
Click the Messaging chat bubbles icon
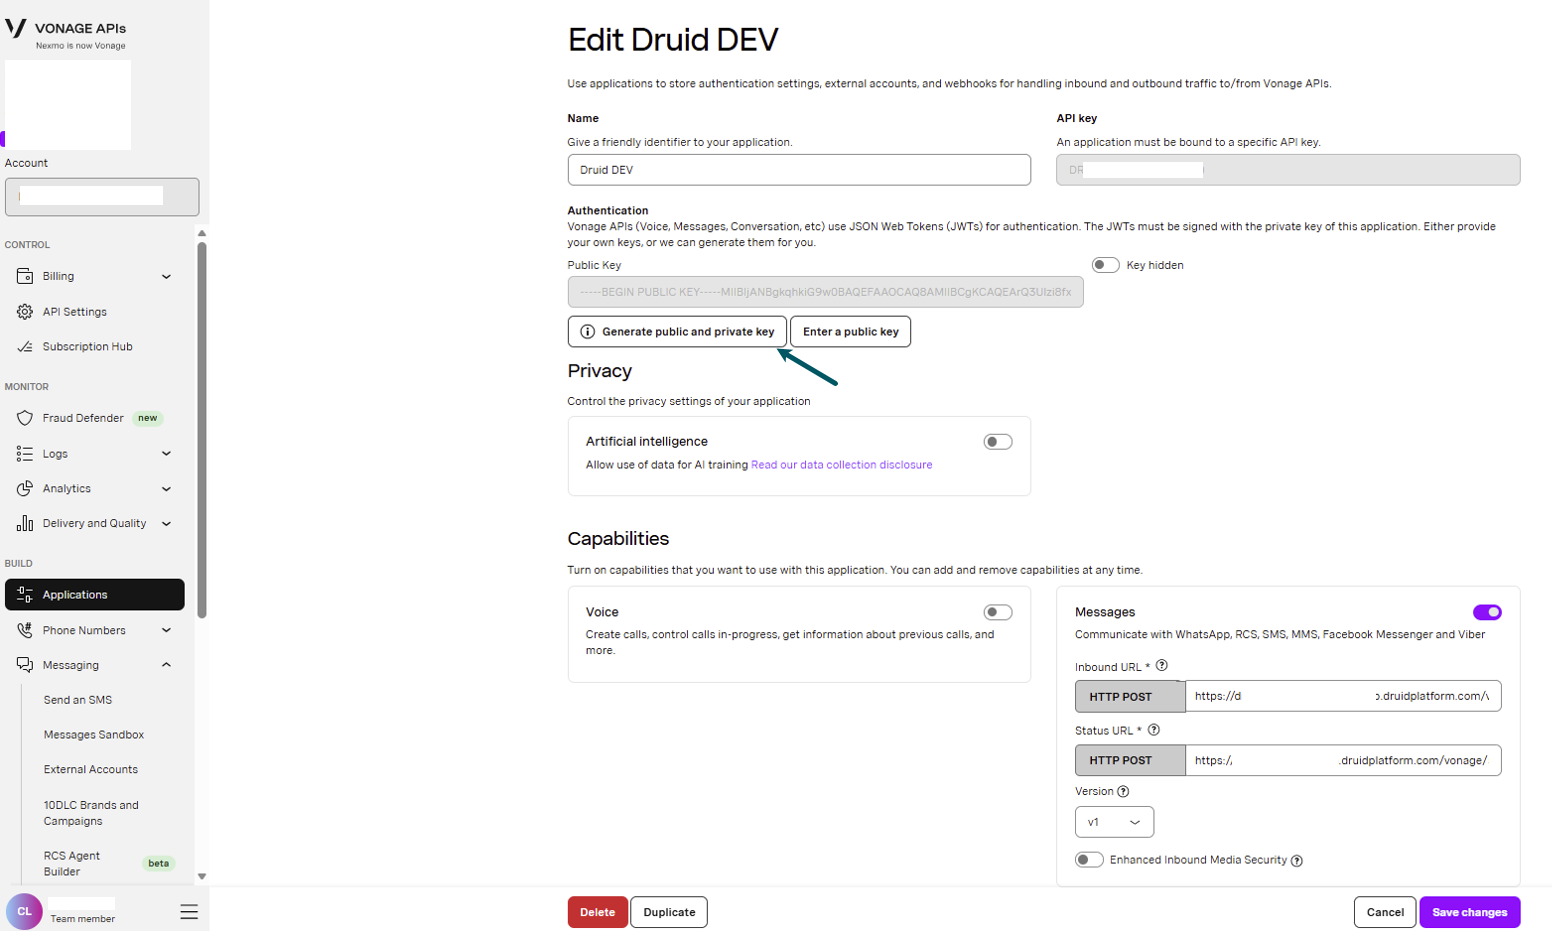(25, 665)
